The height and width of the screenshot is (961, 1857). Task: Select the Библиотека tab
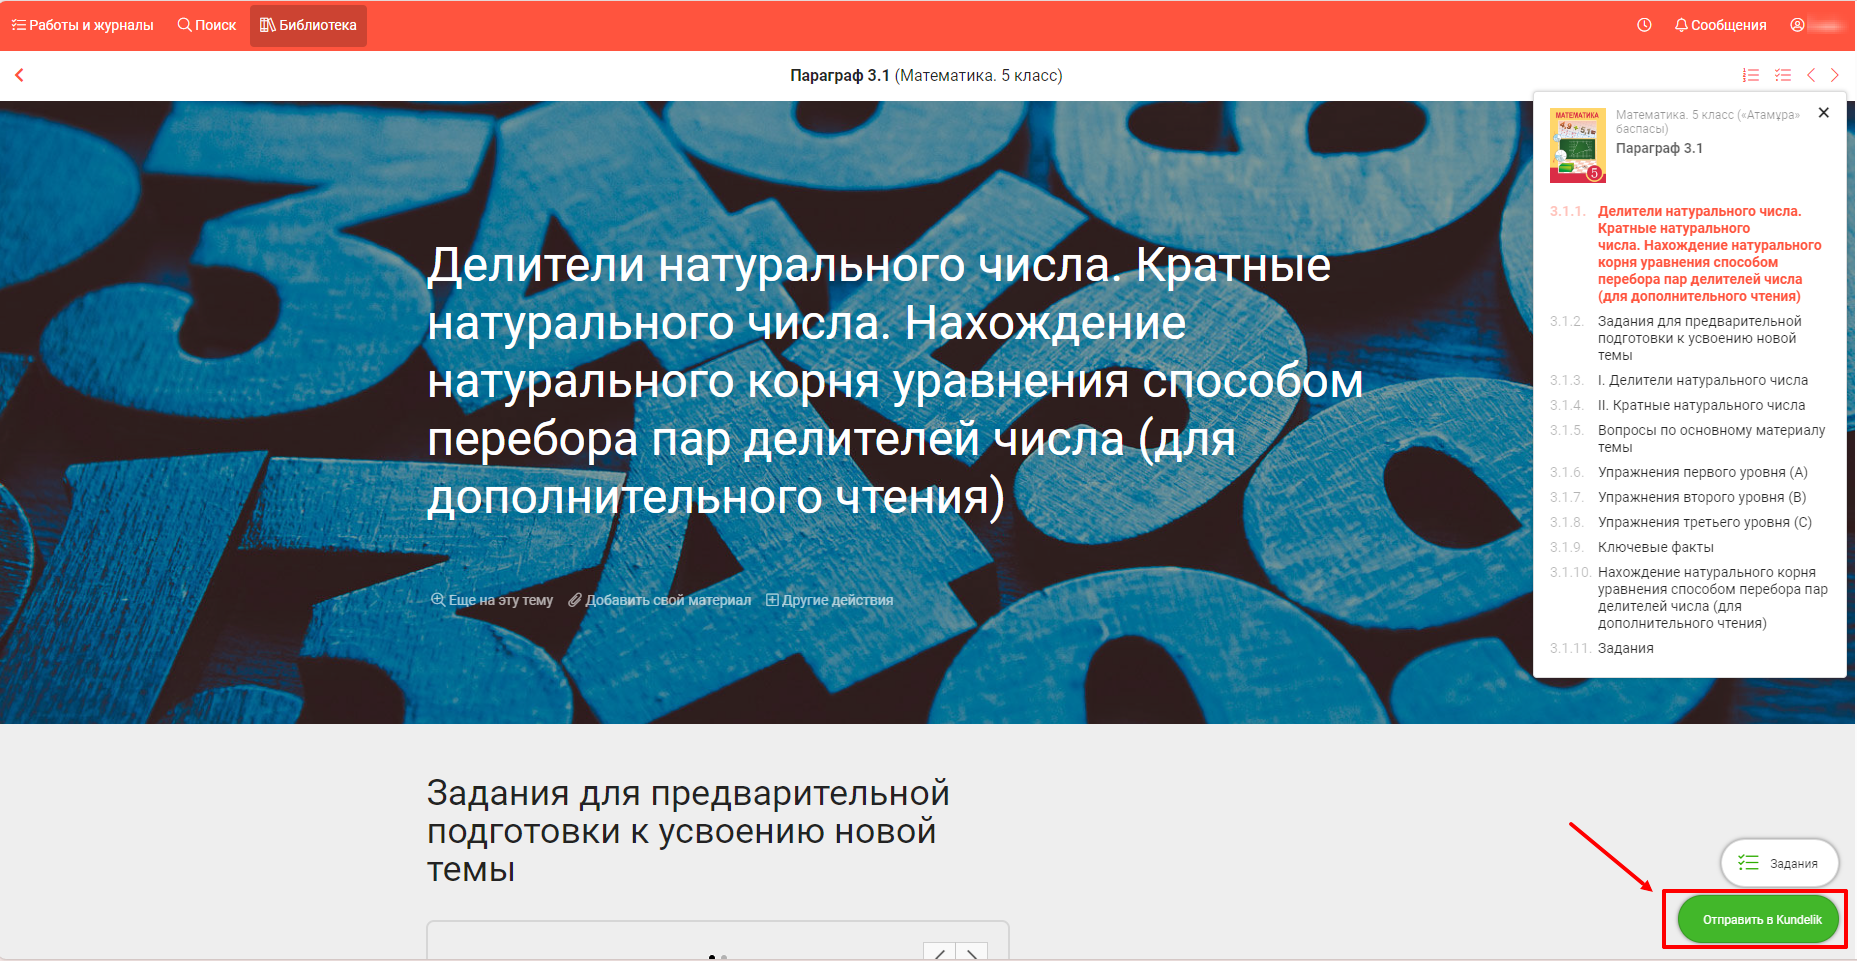click(308, 25)
